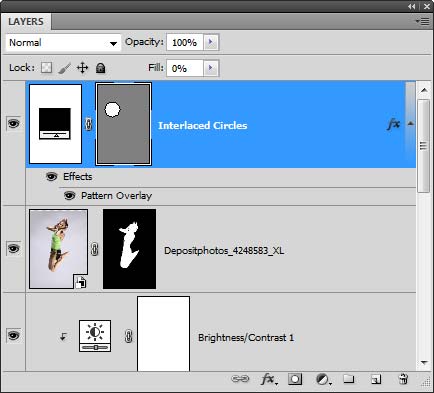Open the Normal blend mode dropdown
Image resolution: width=434 pixels, height=393 pixels.
[x=63, y=43]
